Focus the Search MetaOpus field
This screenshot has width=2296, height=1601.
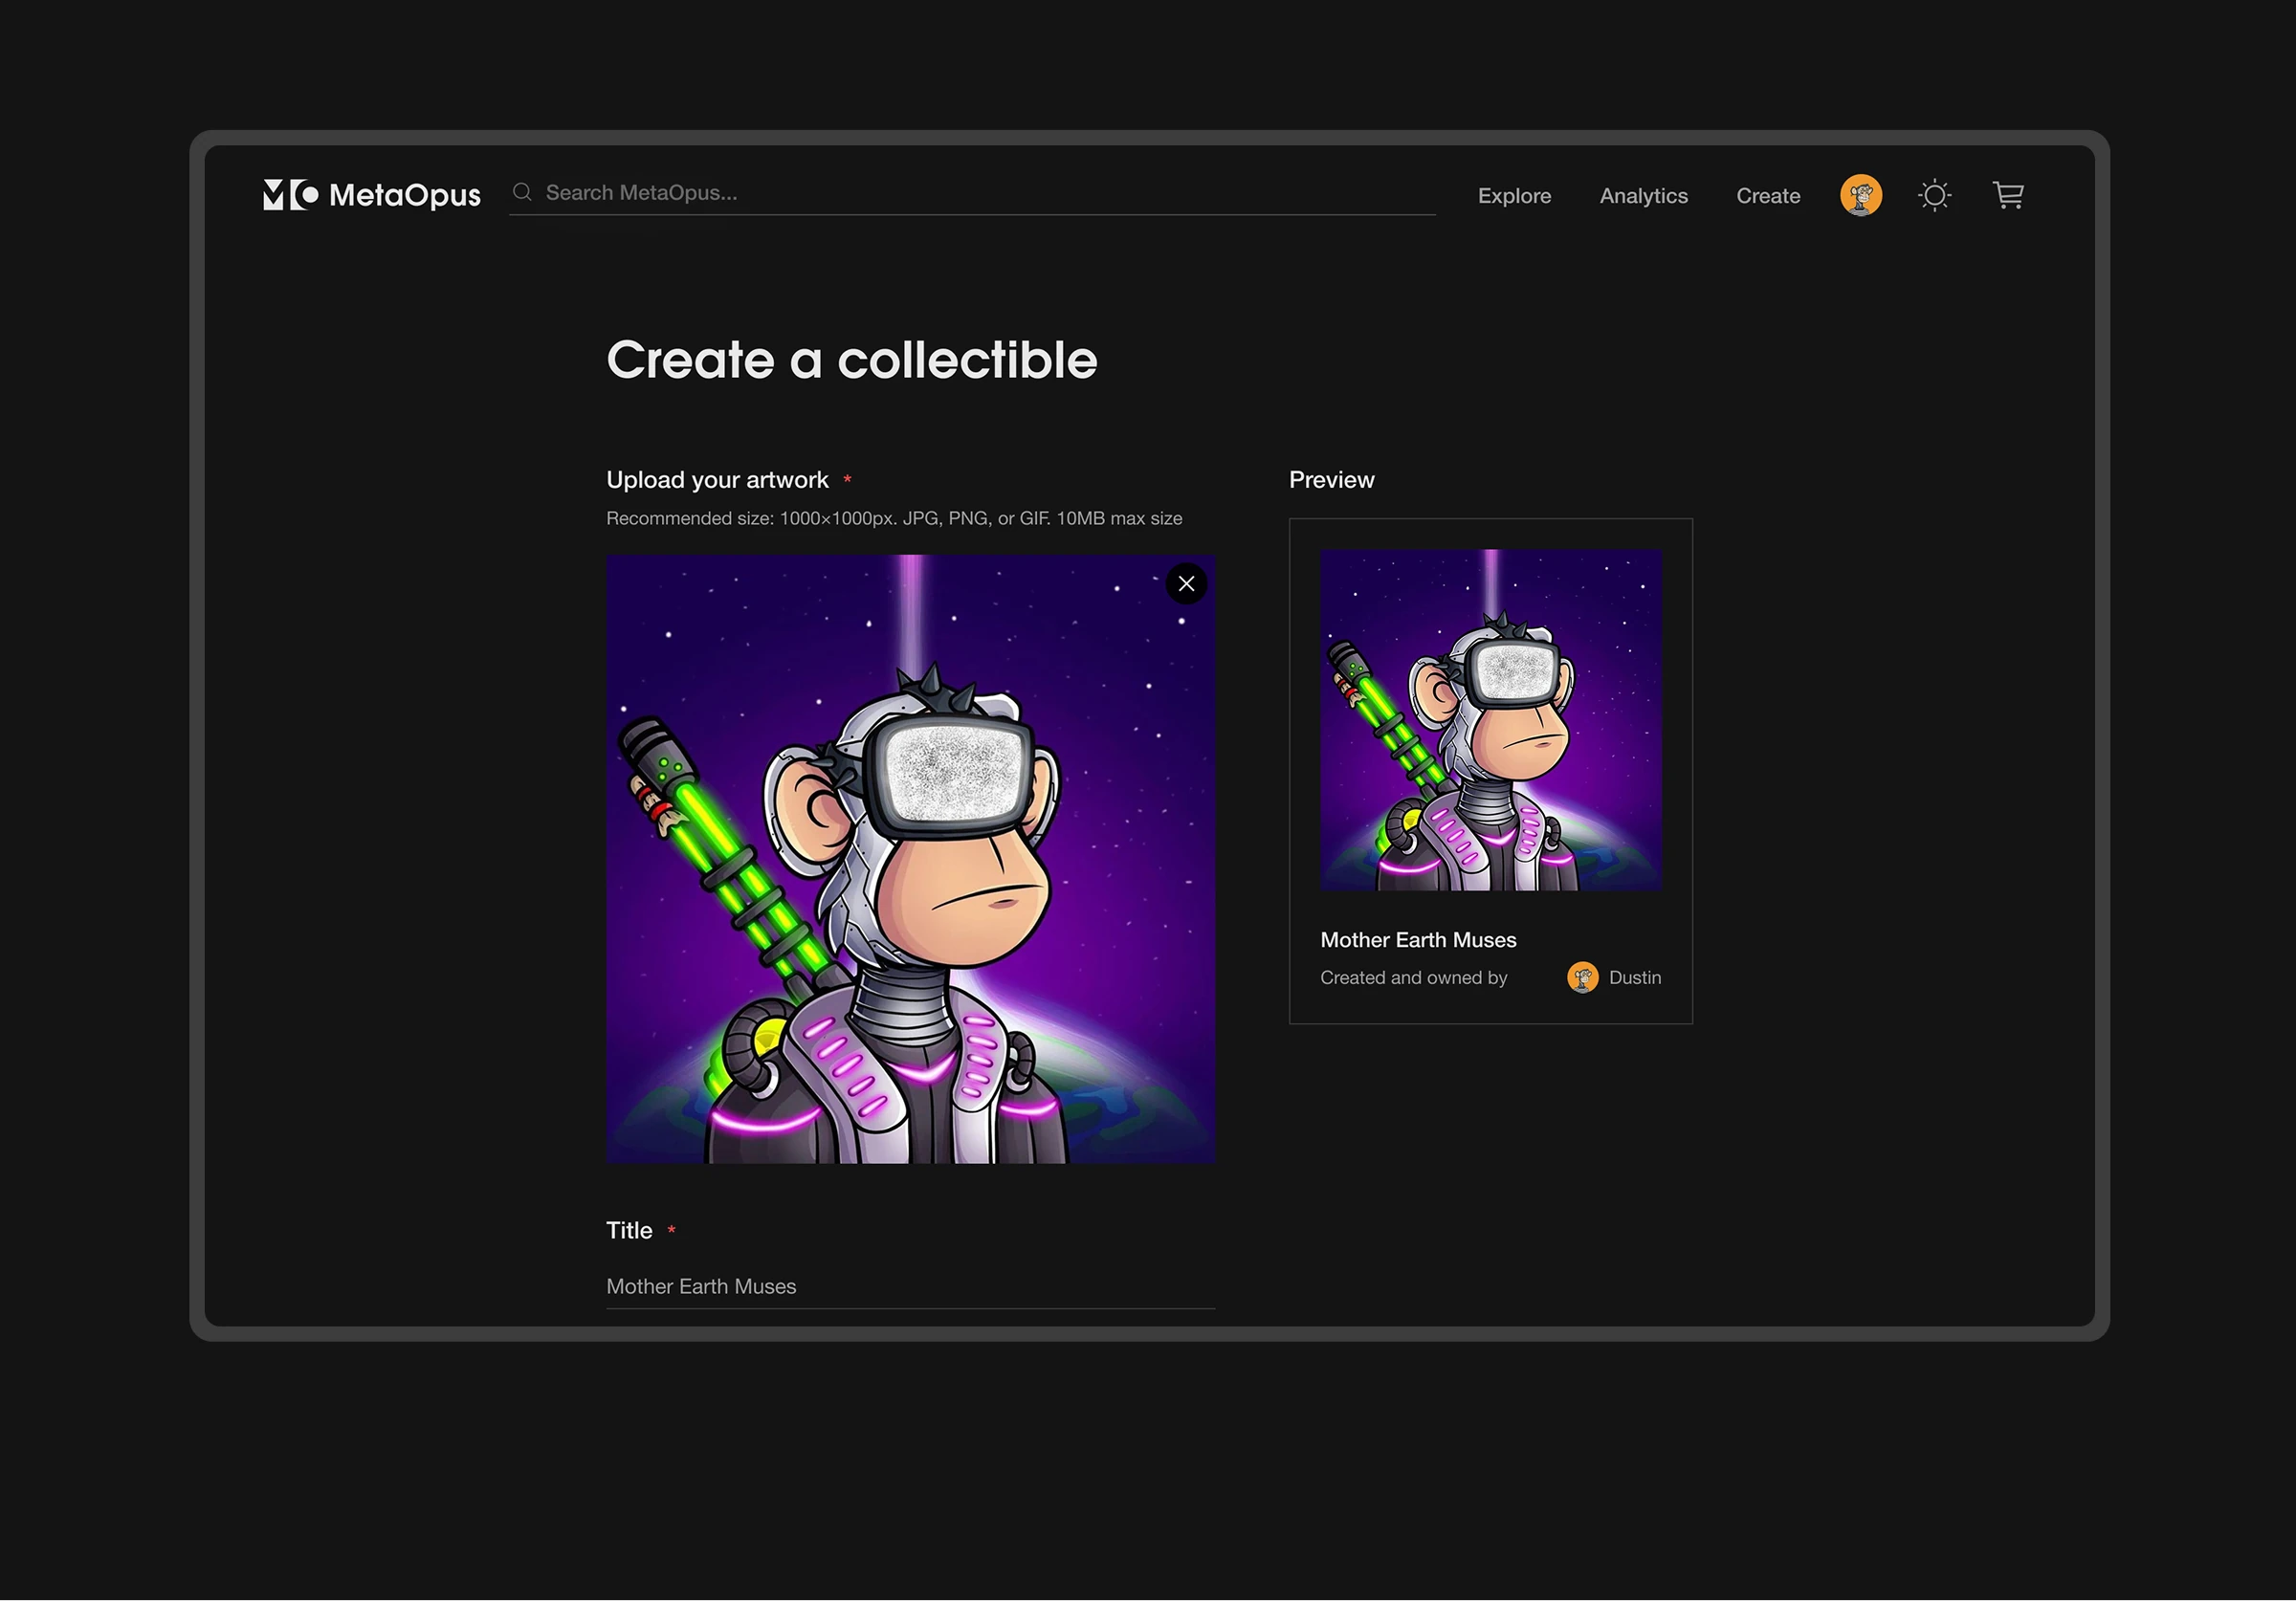(972, 193)
